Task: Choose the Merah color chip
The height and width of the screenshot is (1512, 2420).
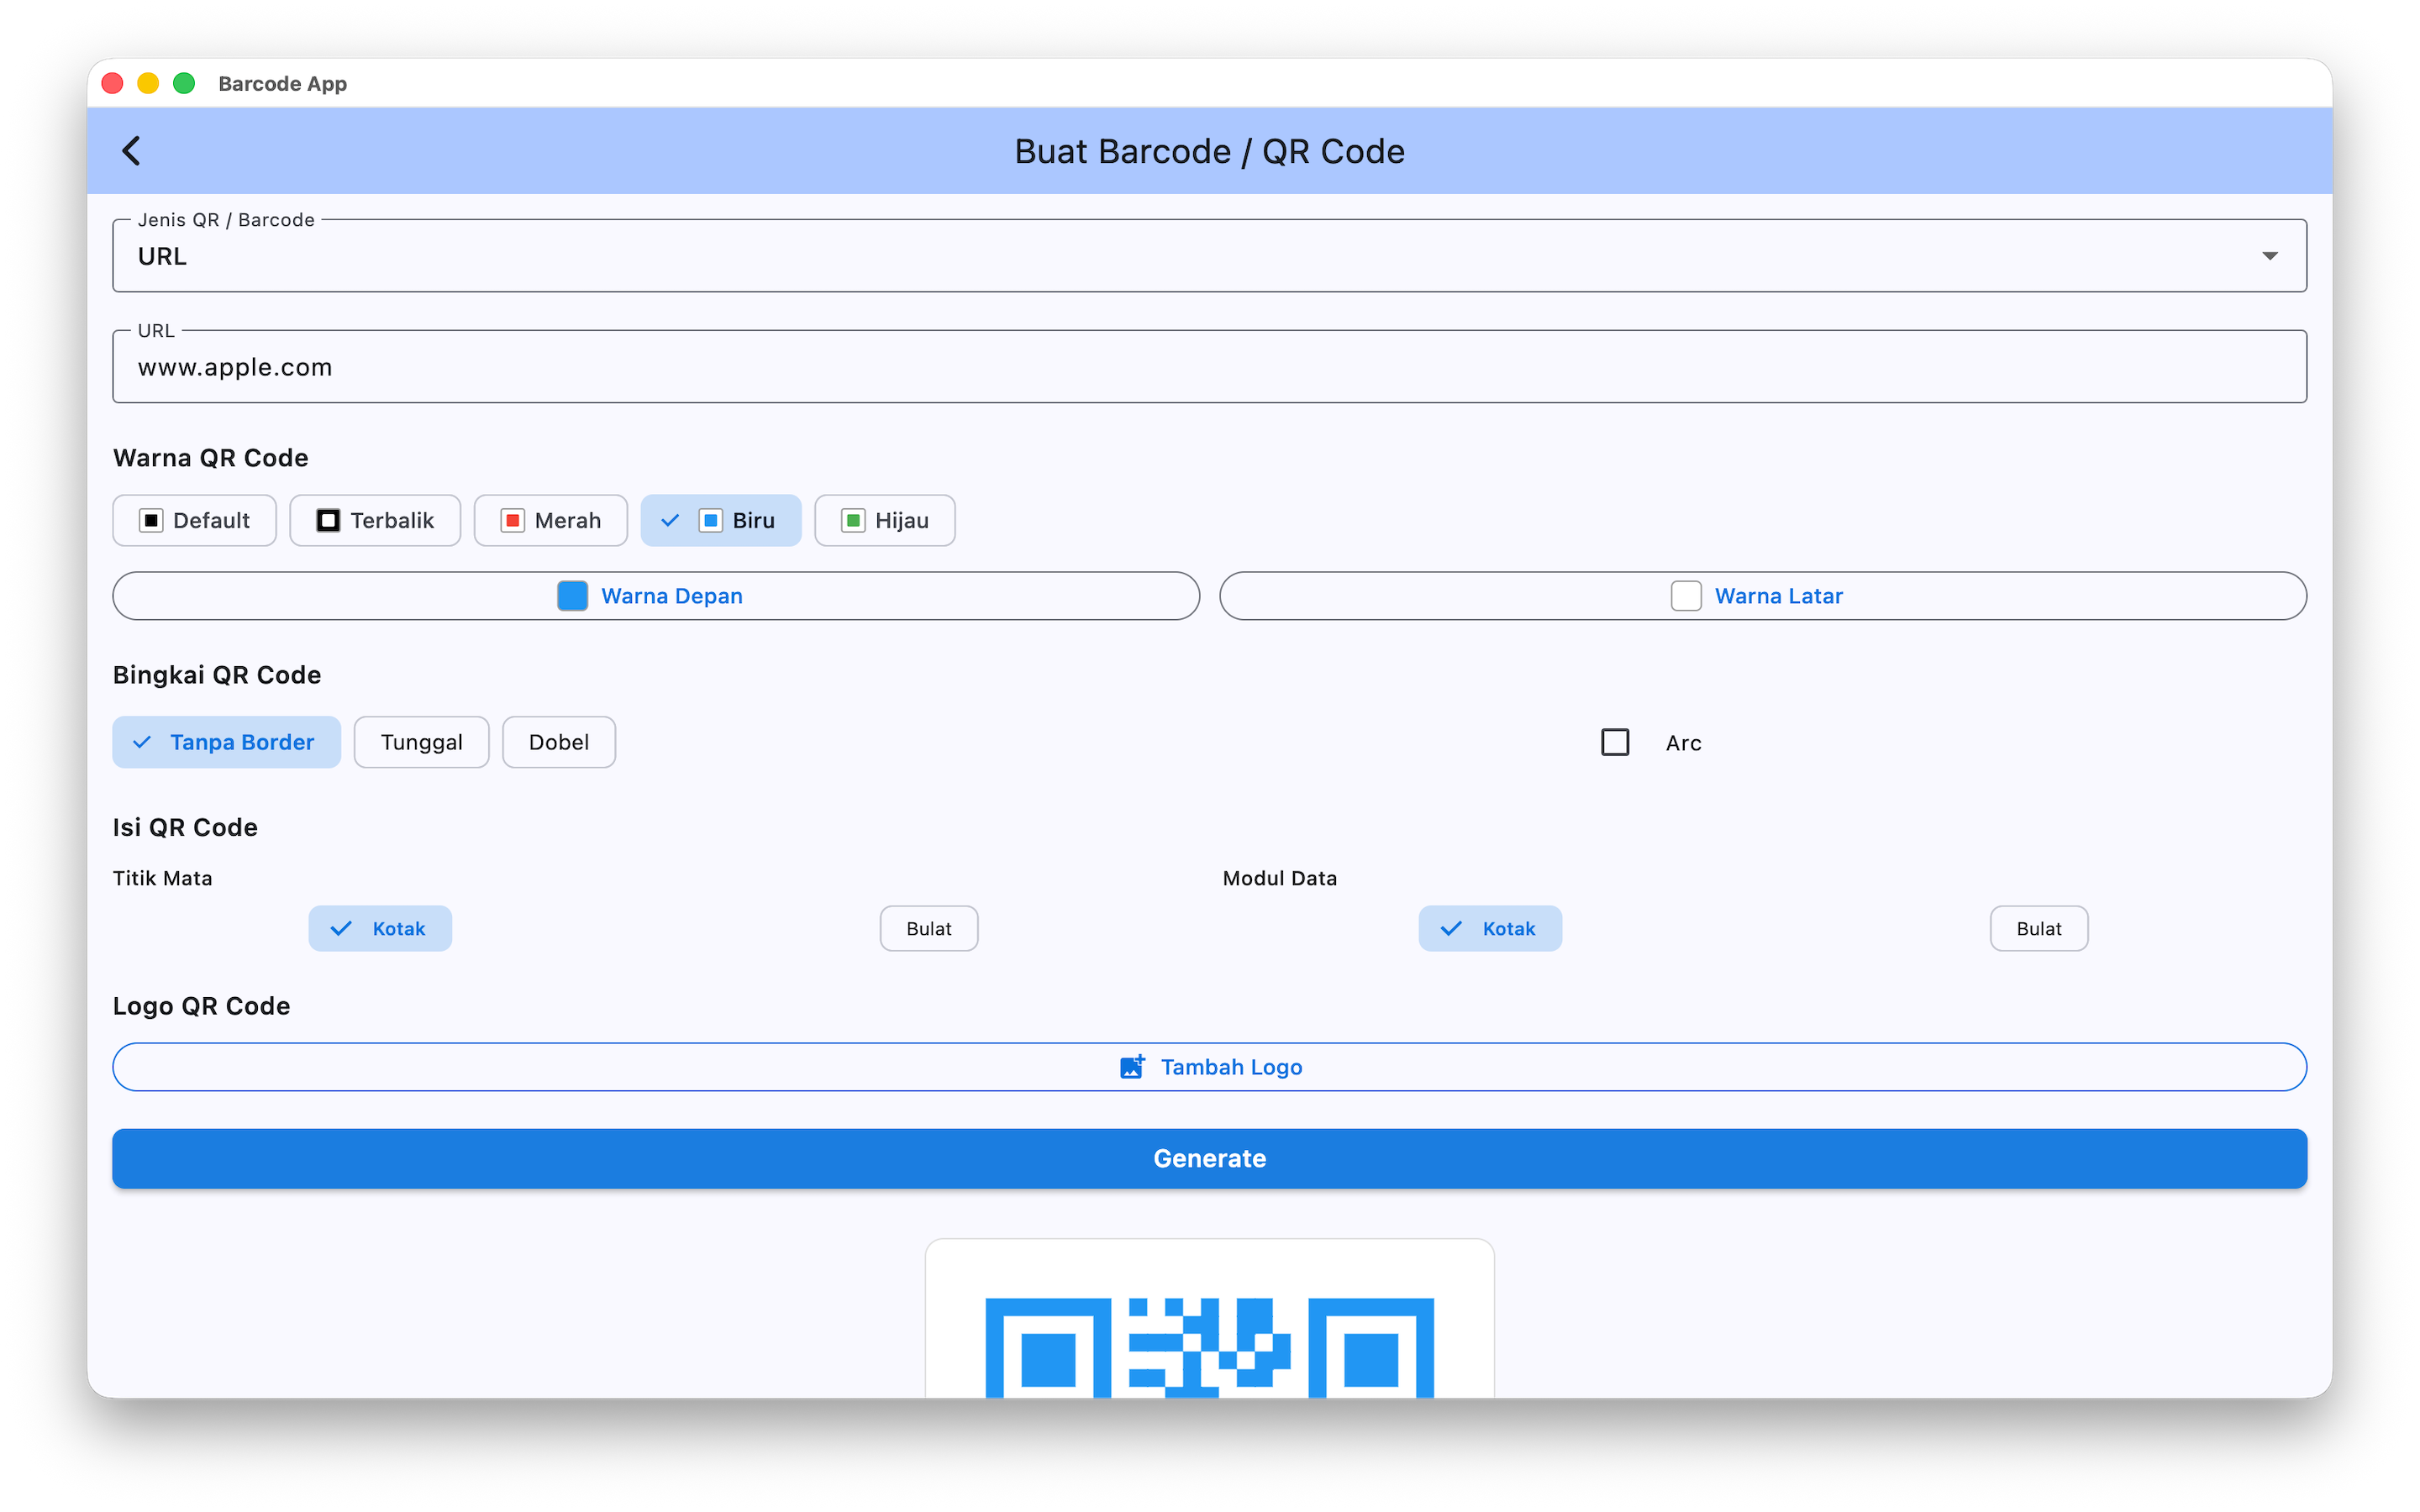Action: [x=551, y=520]
